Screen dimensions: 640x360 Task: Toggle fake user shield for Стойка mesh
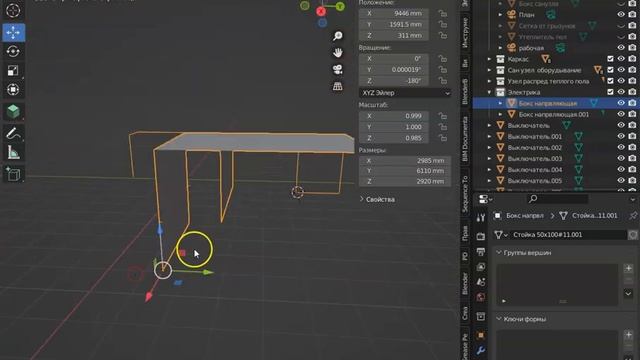coord(633,235)
